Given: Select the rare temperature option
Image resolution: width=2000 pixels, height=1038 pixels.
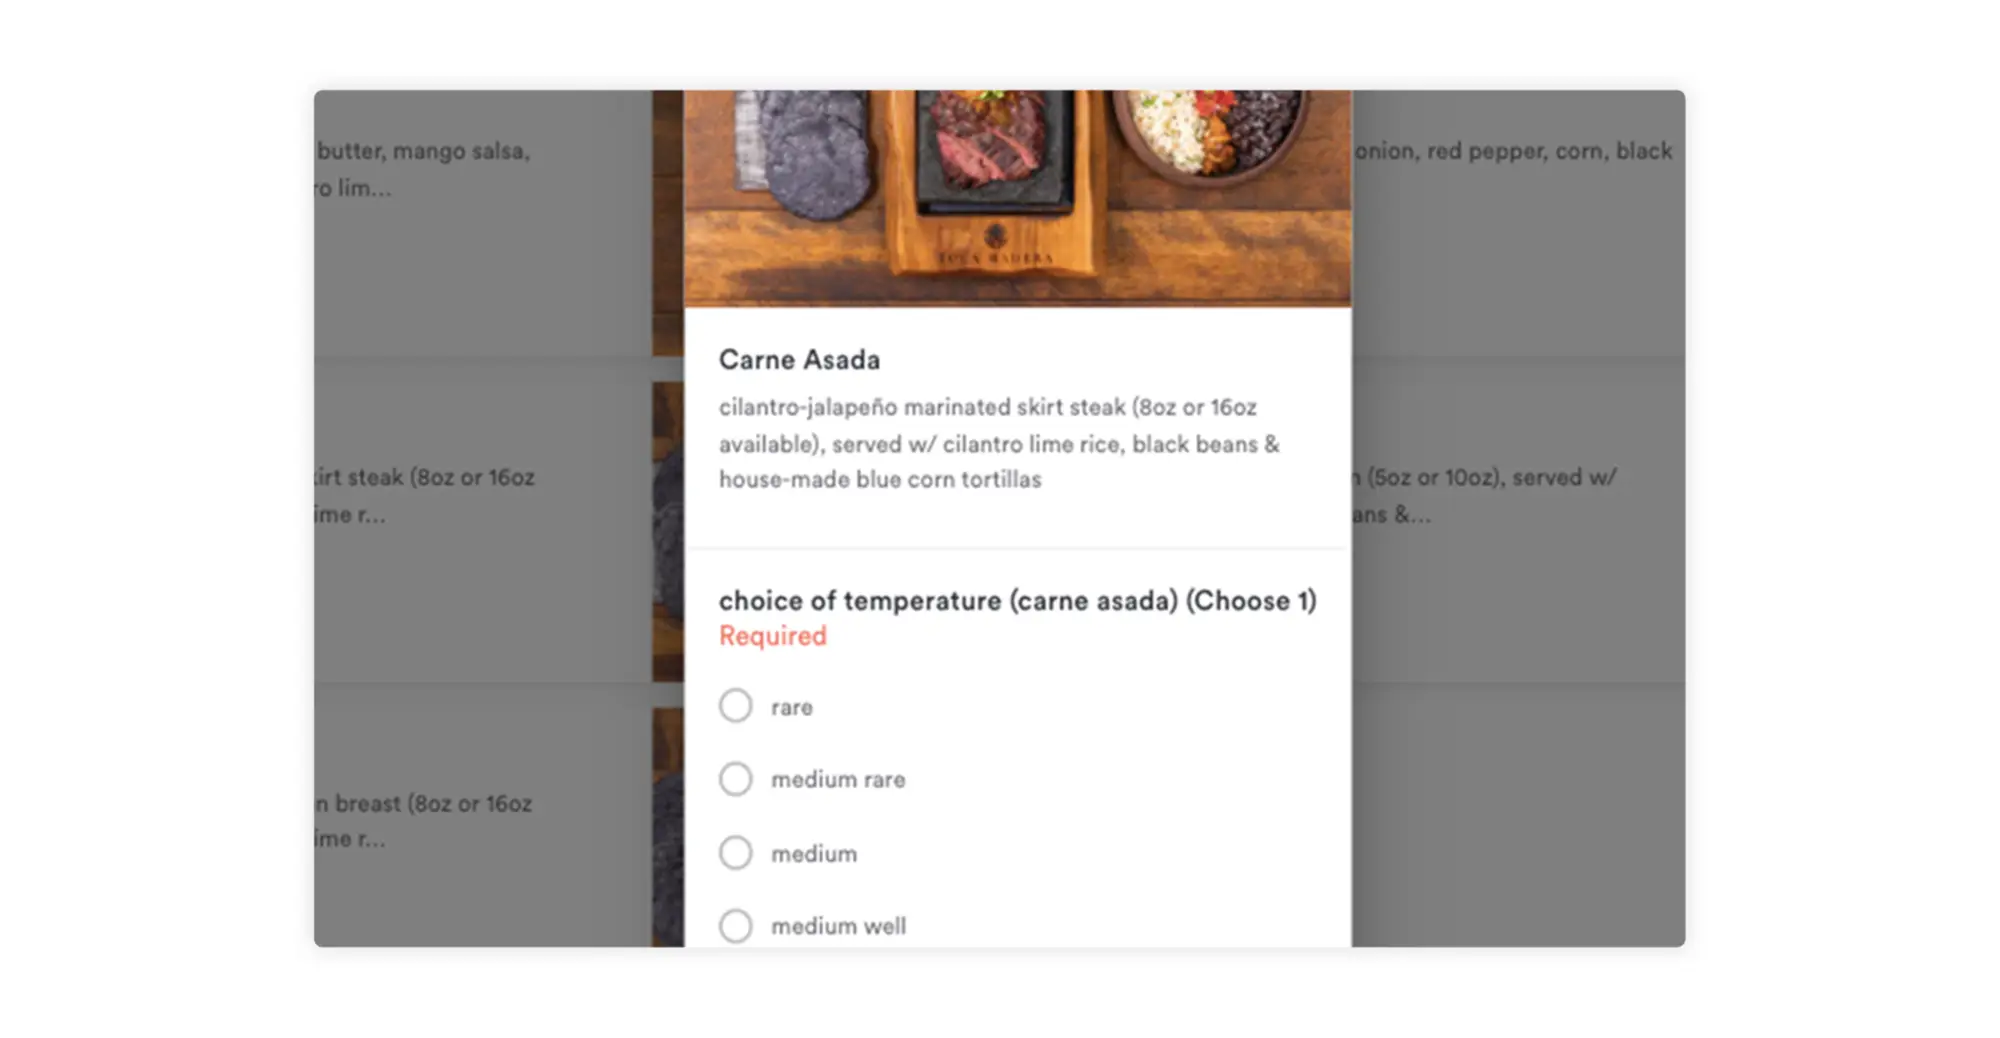Looking at the screenshot, I should pyautogui.click(x=736, y=705).
